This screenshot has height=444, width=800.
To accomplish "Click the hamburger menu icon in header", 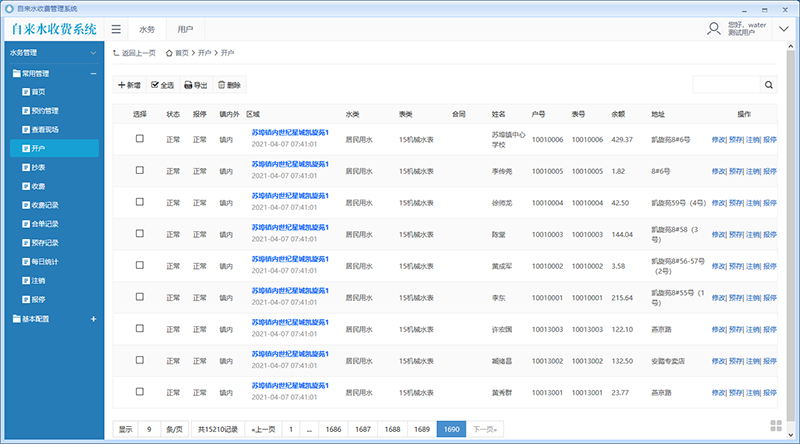I will pos(117,29).
